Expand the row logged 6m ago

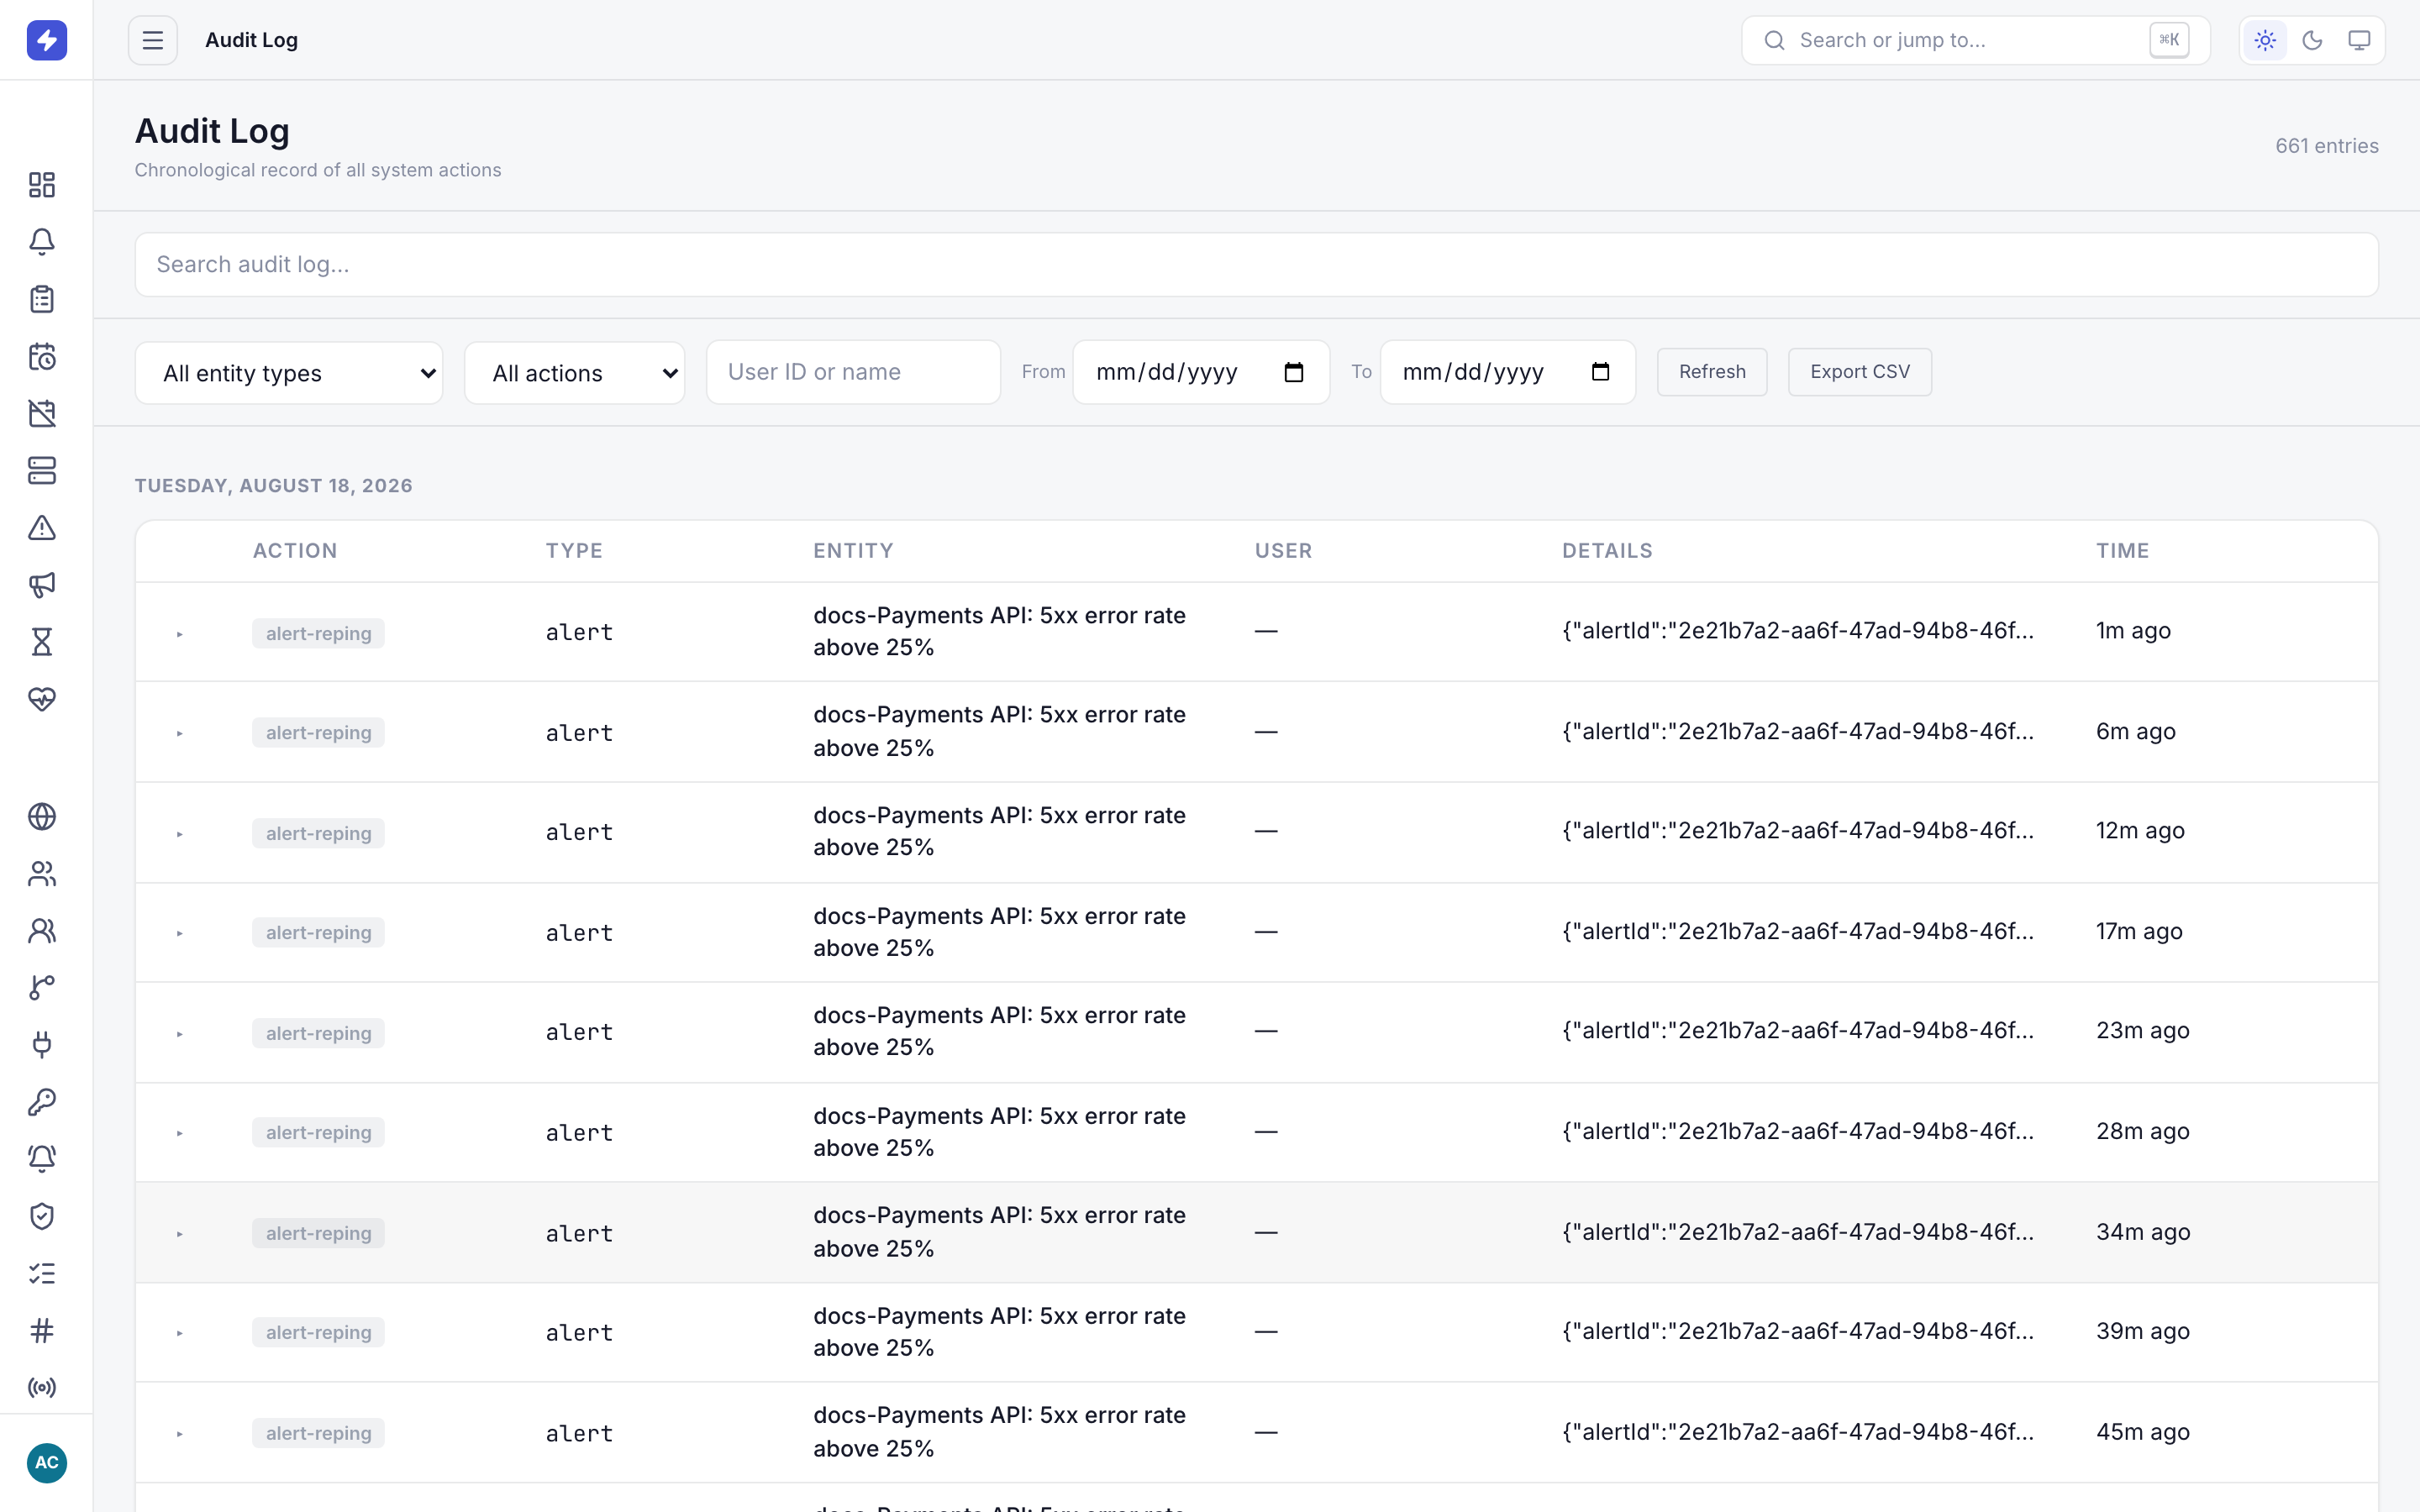coord(180,733)
